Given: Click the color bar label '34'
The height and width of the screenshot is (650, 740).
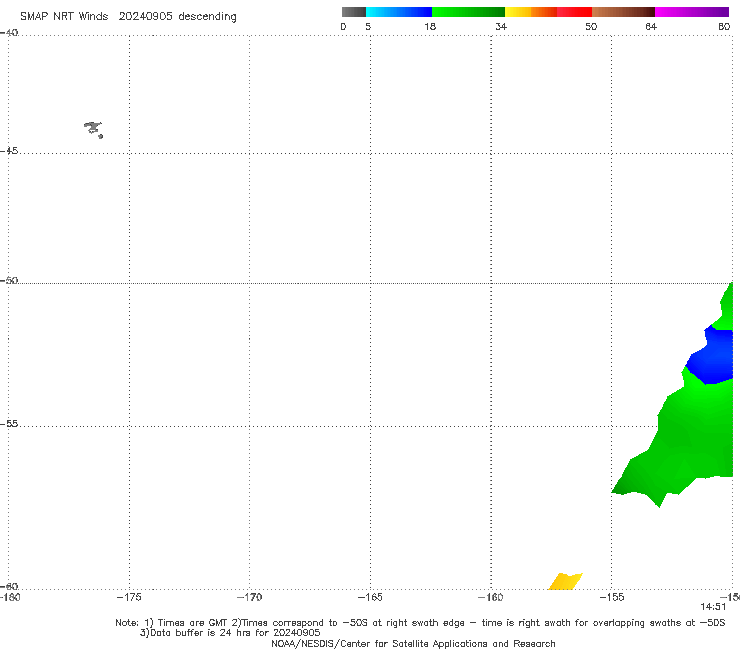Looking at the screenshot, I should (x=501, y=26).
